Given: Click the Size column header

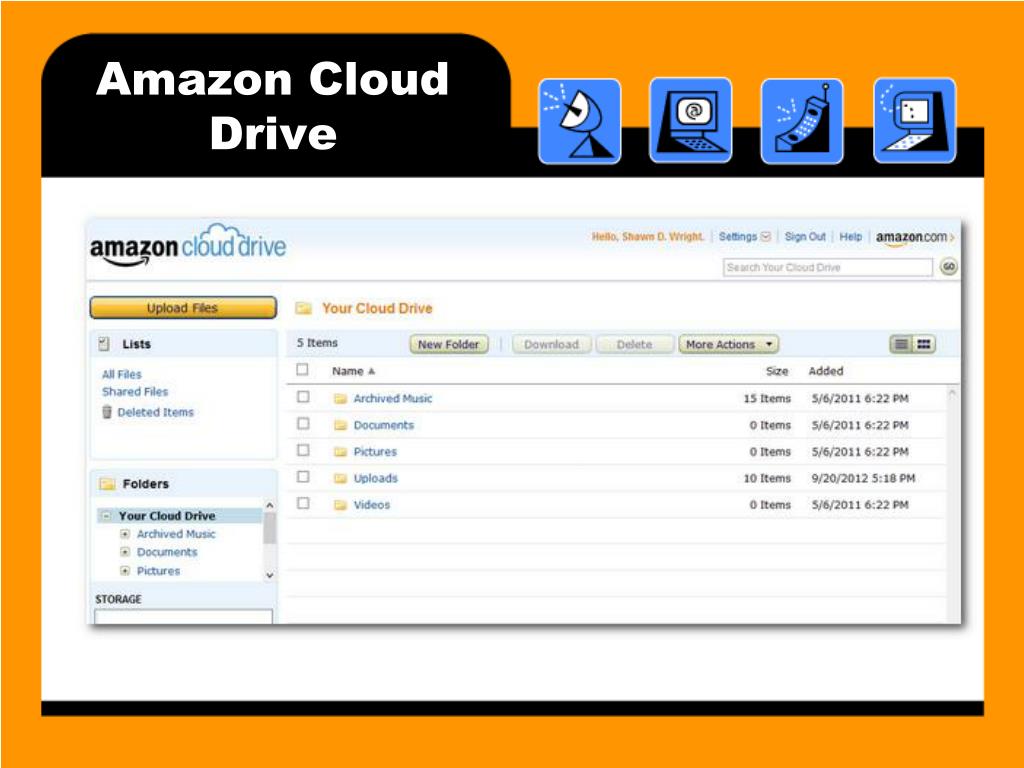Looking at the screenshot, I should click(777, 371).
